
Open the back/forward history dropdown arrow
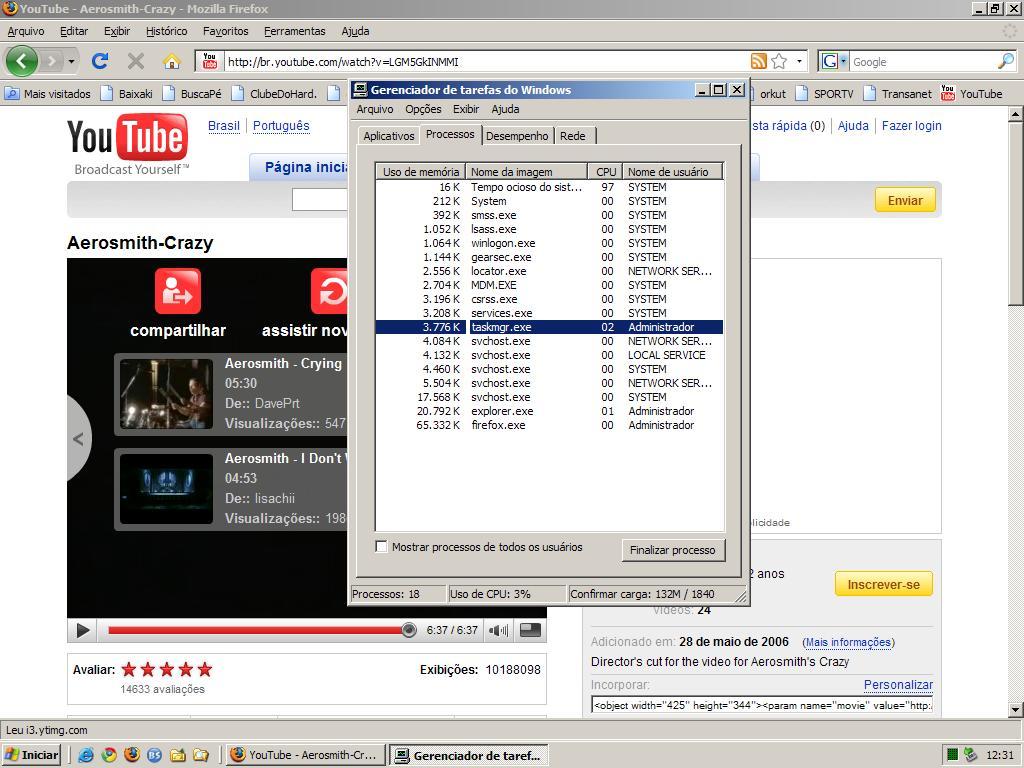coord(71,62)
